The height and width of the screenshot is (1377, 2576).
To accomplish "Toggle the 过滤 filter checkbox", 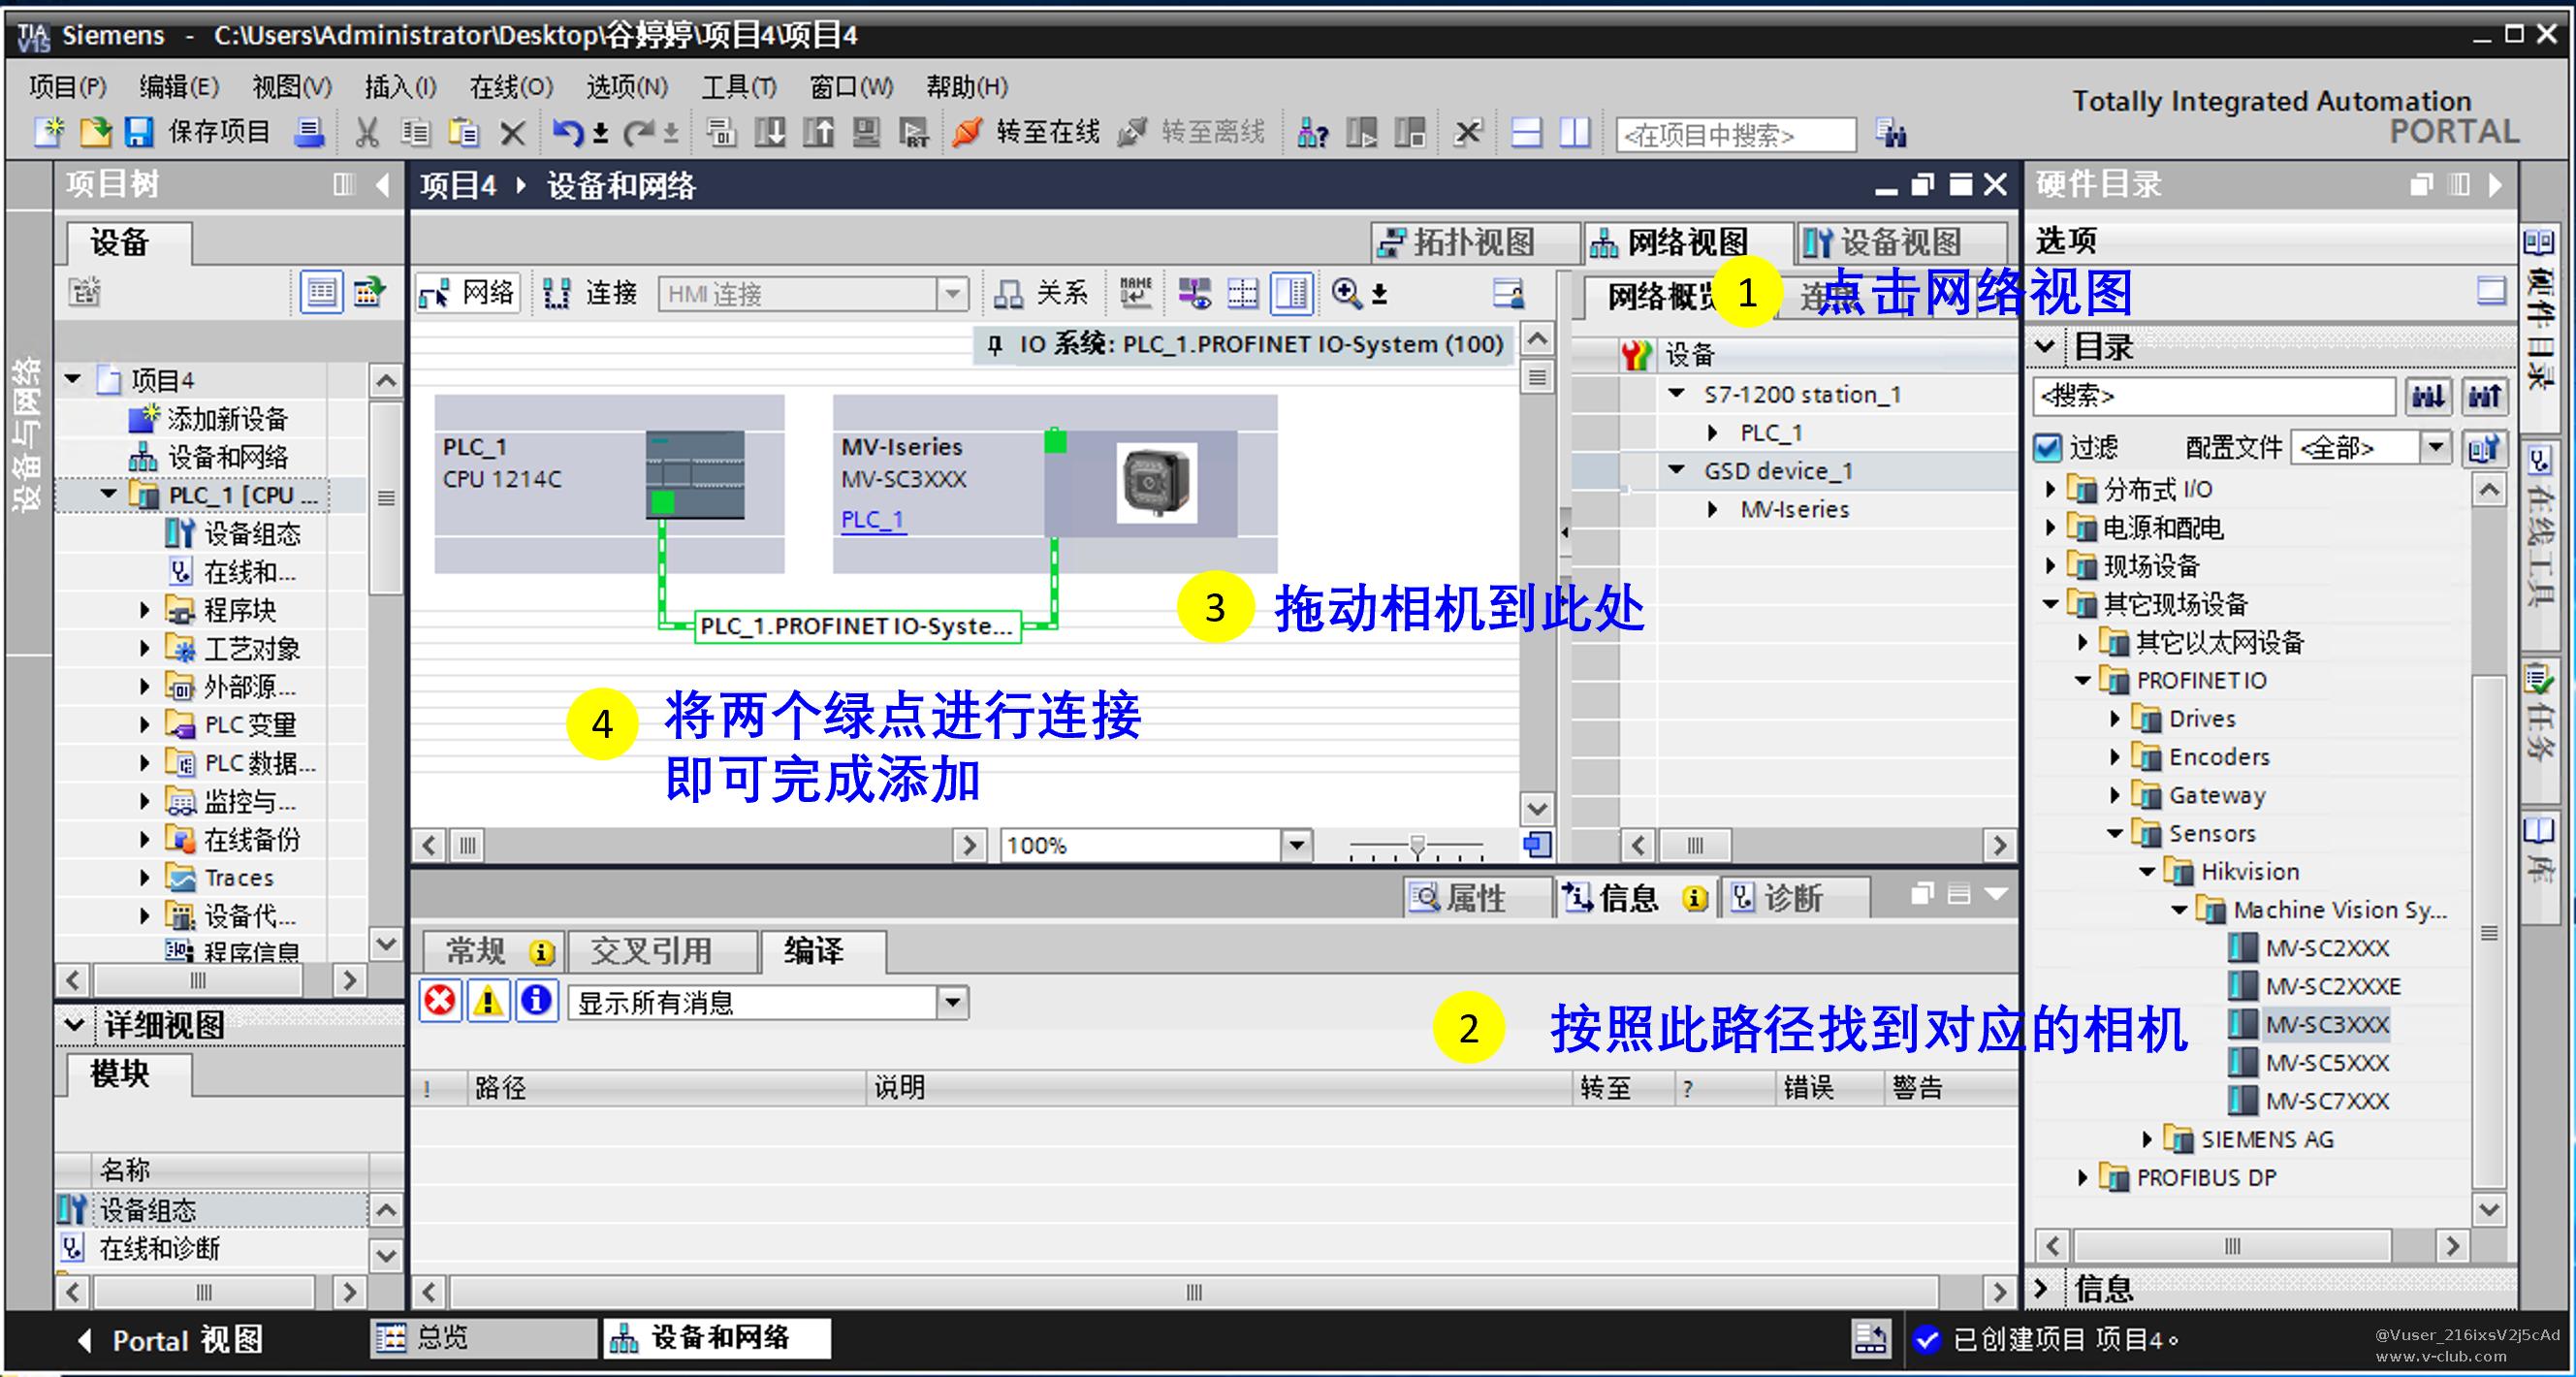I will [x=2049, y=447].
